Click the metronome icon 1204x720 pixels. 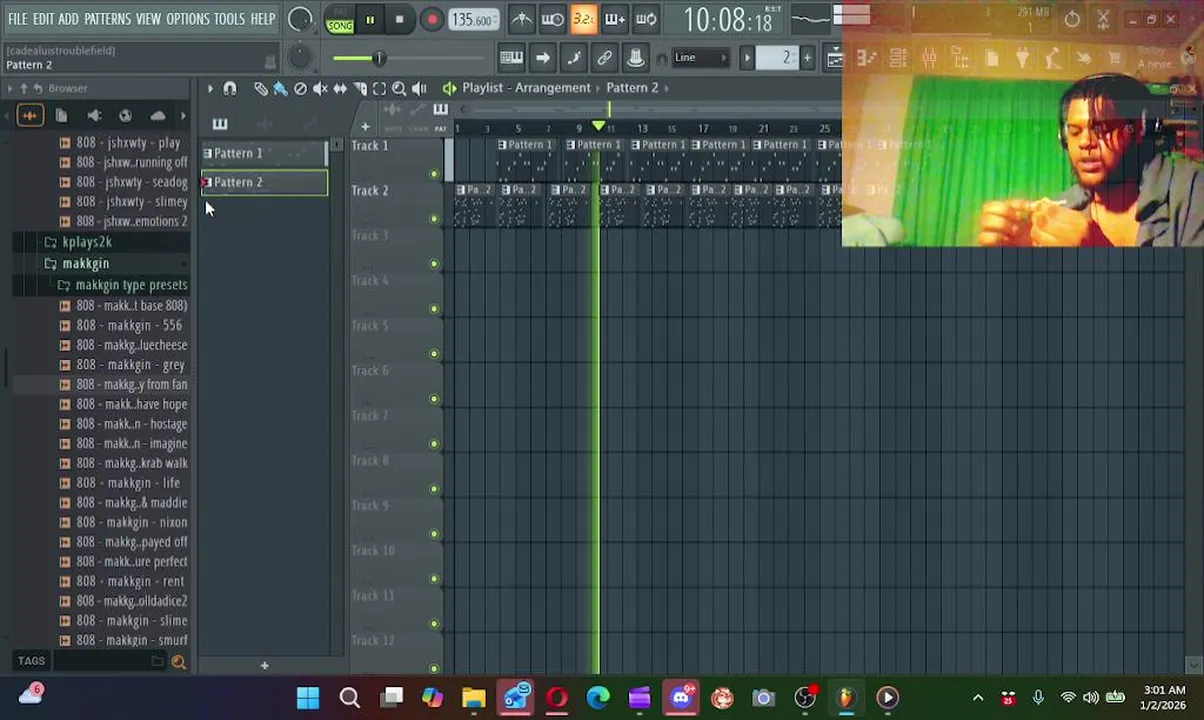click(521, 19)
